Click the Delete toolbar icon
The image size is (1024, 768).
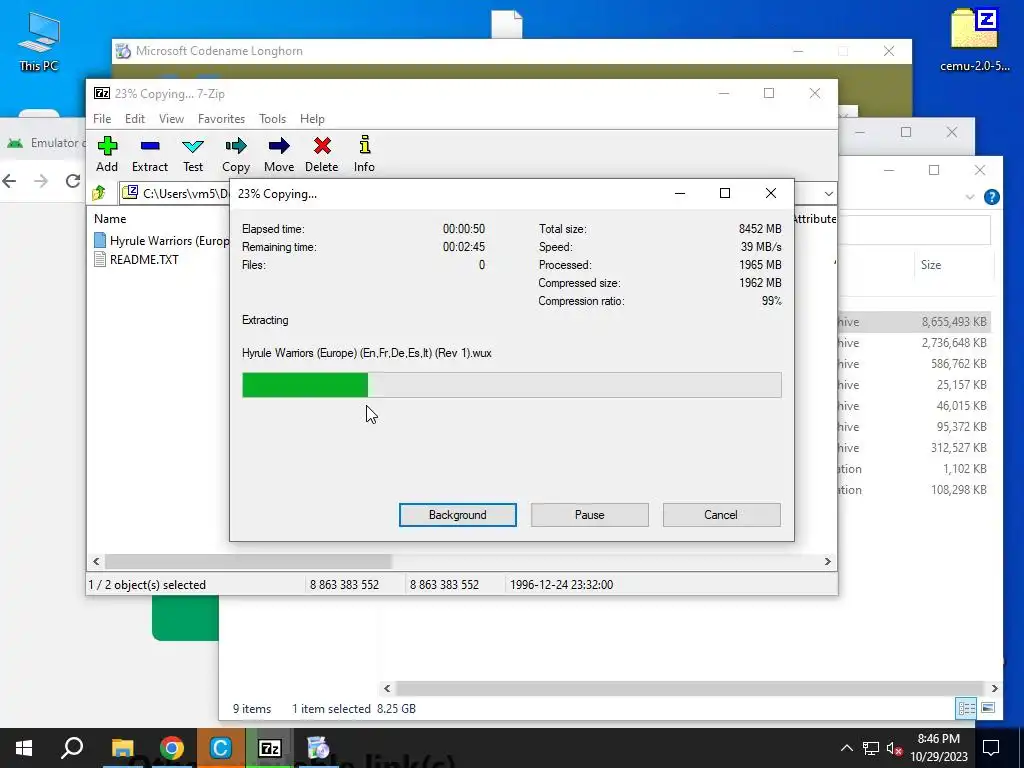point(321,154)
